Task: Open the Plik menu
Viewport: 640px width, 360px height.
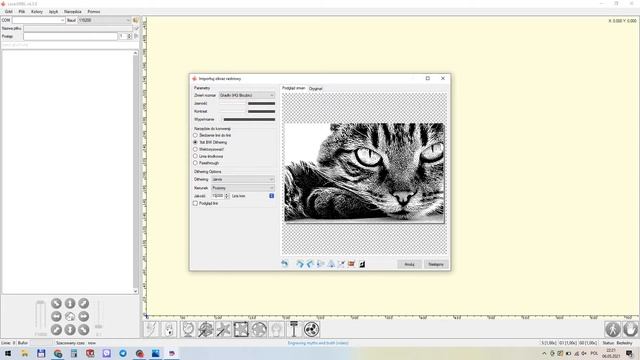Action: click(x=22, y=11)
